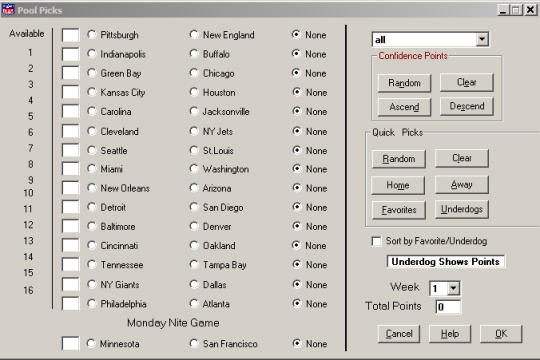Pick Philadelphia radio button
Viewport: 540px width, 360px height.
click(x=92, y=304)
